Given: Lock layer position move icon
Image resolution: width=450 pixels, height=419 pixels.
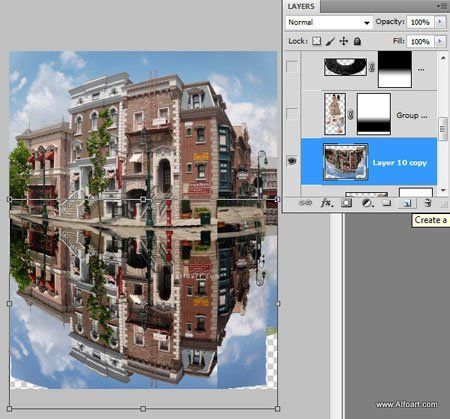Looking at the screenshot, I should click(344, 41).
